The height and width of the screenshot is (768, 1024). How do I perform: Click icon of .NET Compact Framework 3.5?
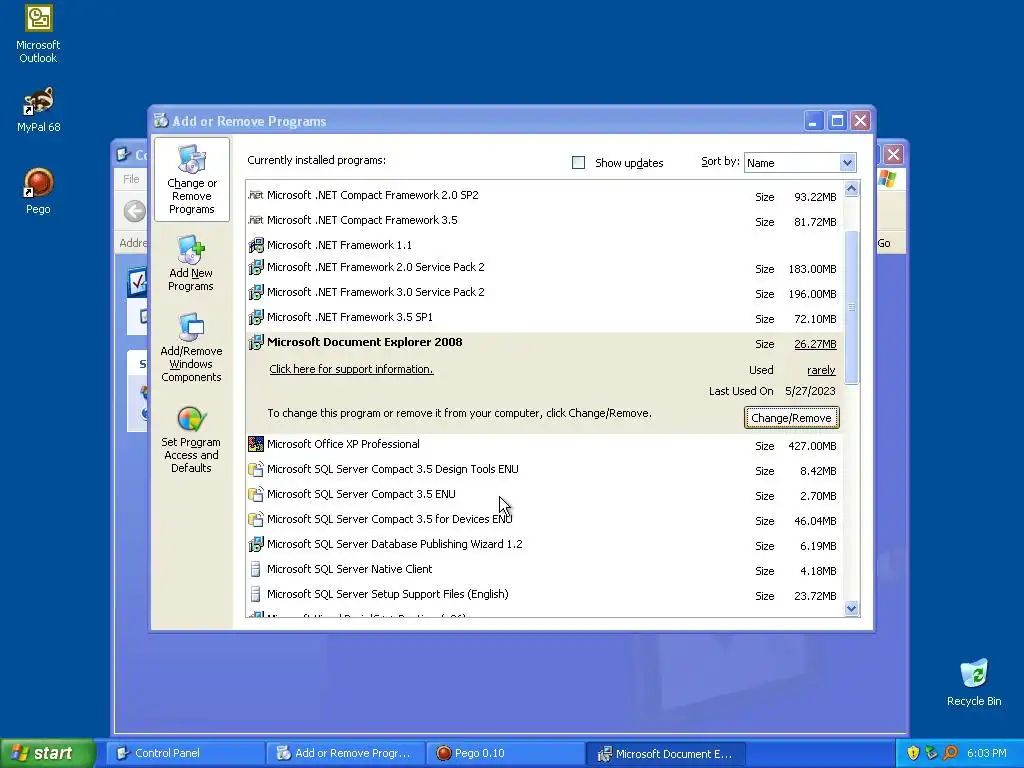point(256,220)
